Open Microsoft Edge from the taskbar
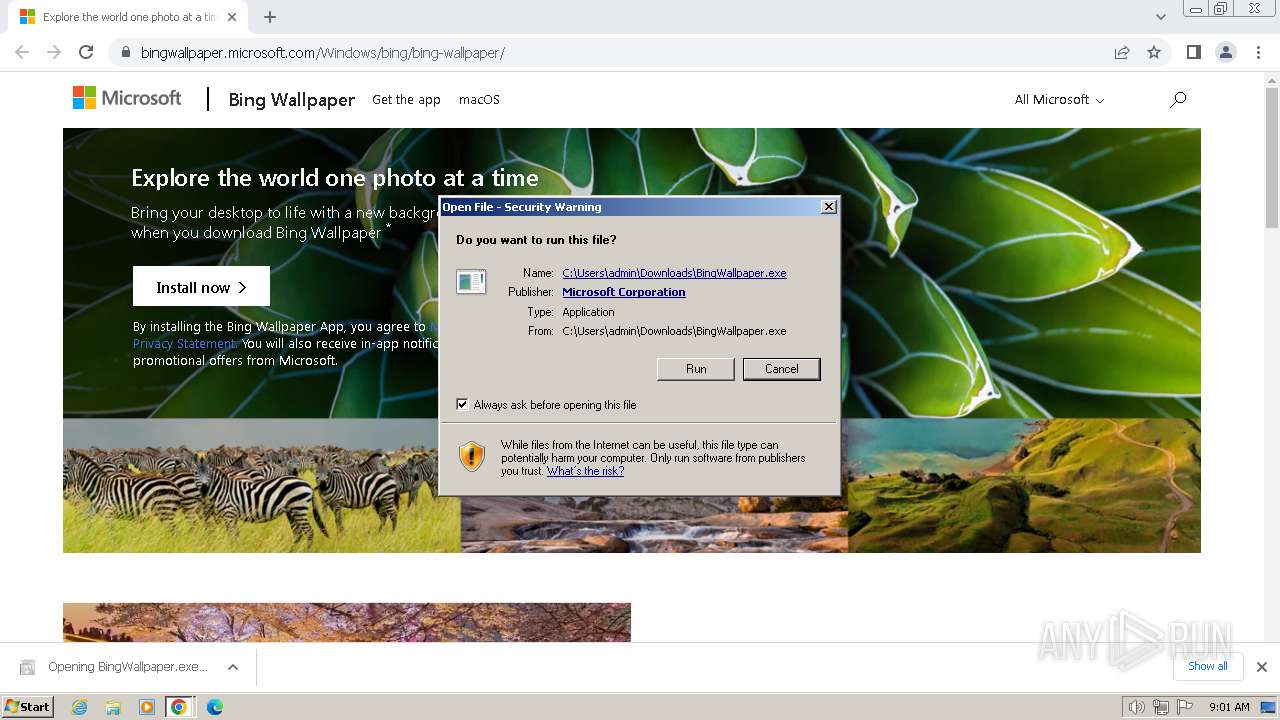The width and height of the screenshot is (1280, 720). [x=214, y=707]
